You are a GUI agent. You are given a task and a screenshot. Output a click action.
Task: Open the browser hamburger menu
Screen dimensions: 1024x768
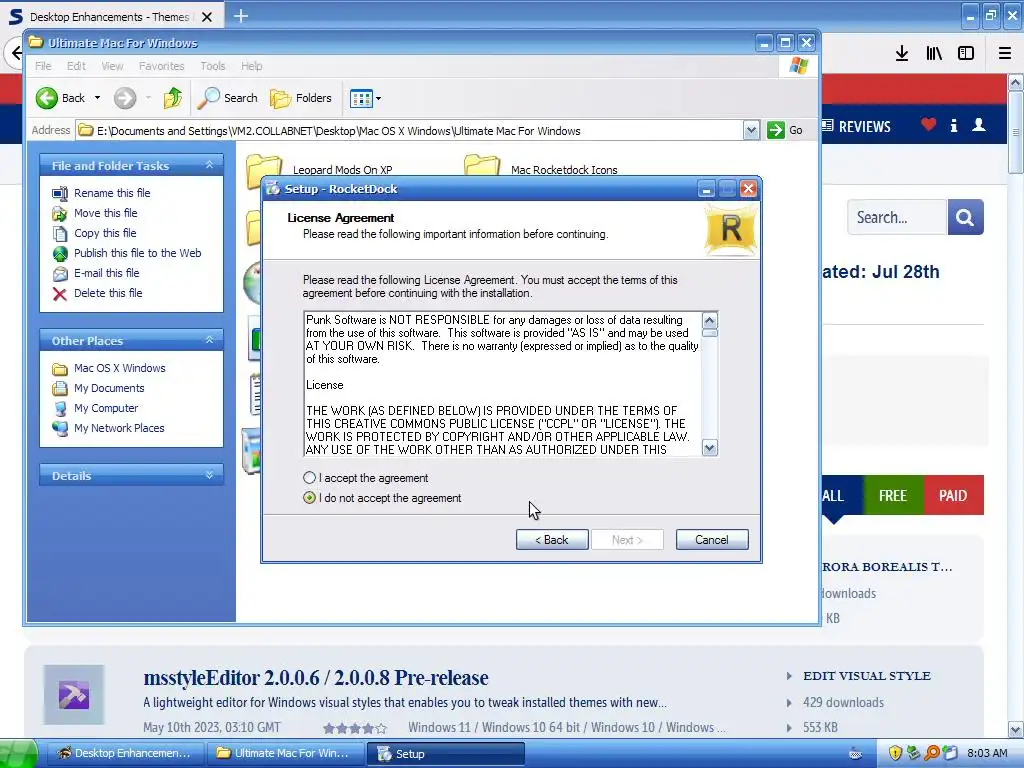1004,54
